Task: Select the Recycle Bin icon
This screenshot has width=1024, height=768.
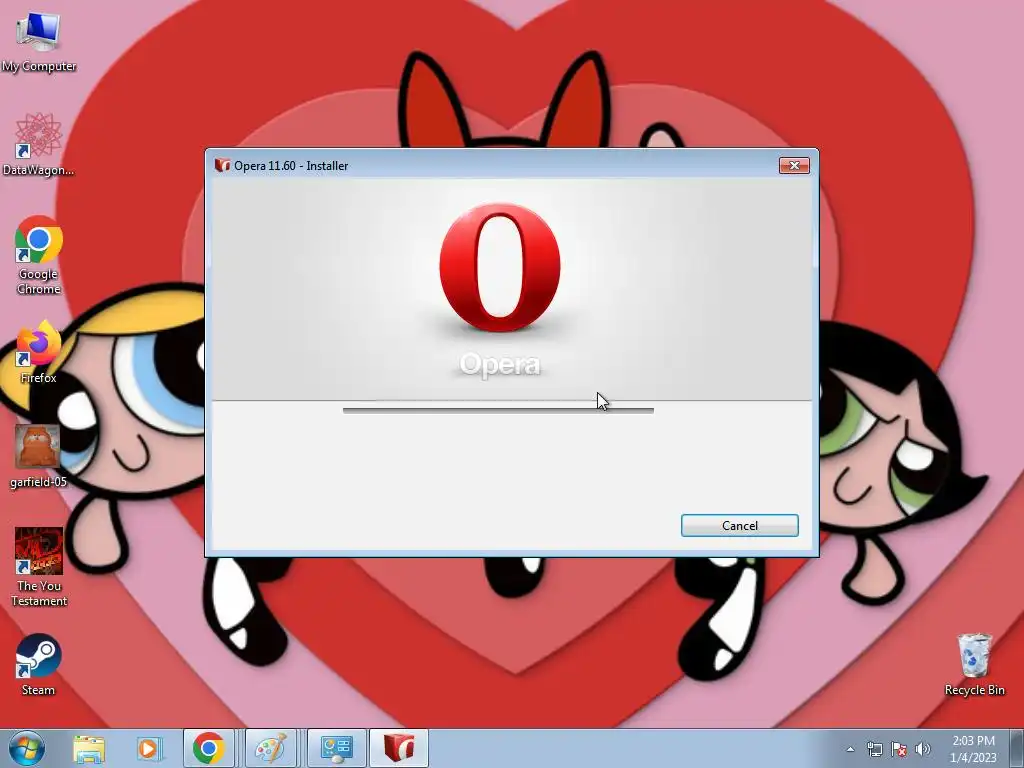Action: [974, 665]
